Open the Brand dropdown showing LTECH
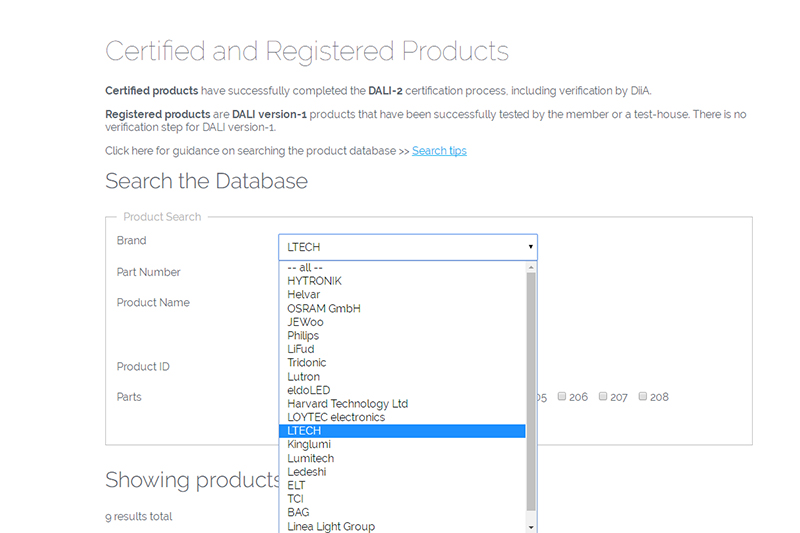Screen dimensions: 800x533 pyautogui.click(x=408, y=247)
